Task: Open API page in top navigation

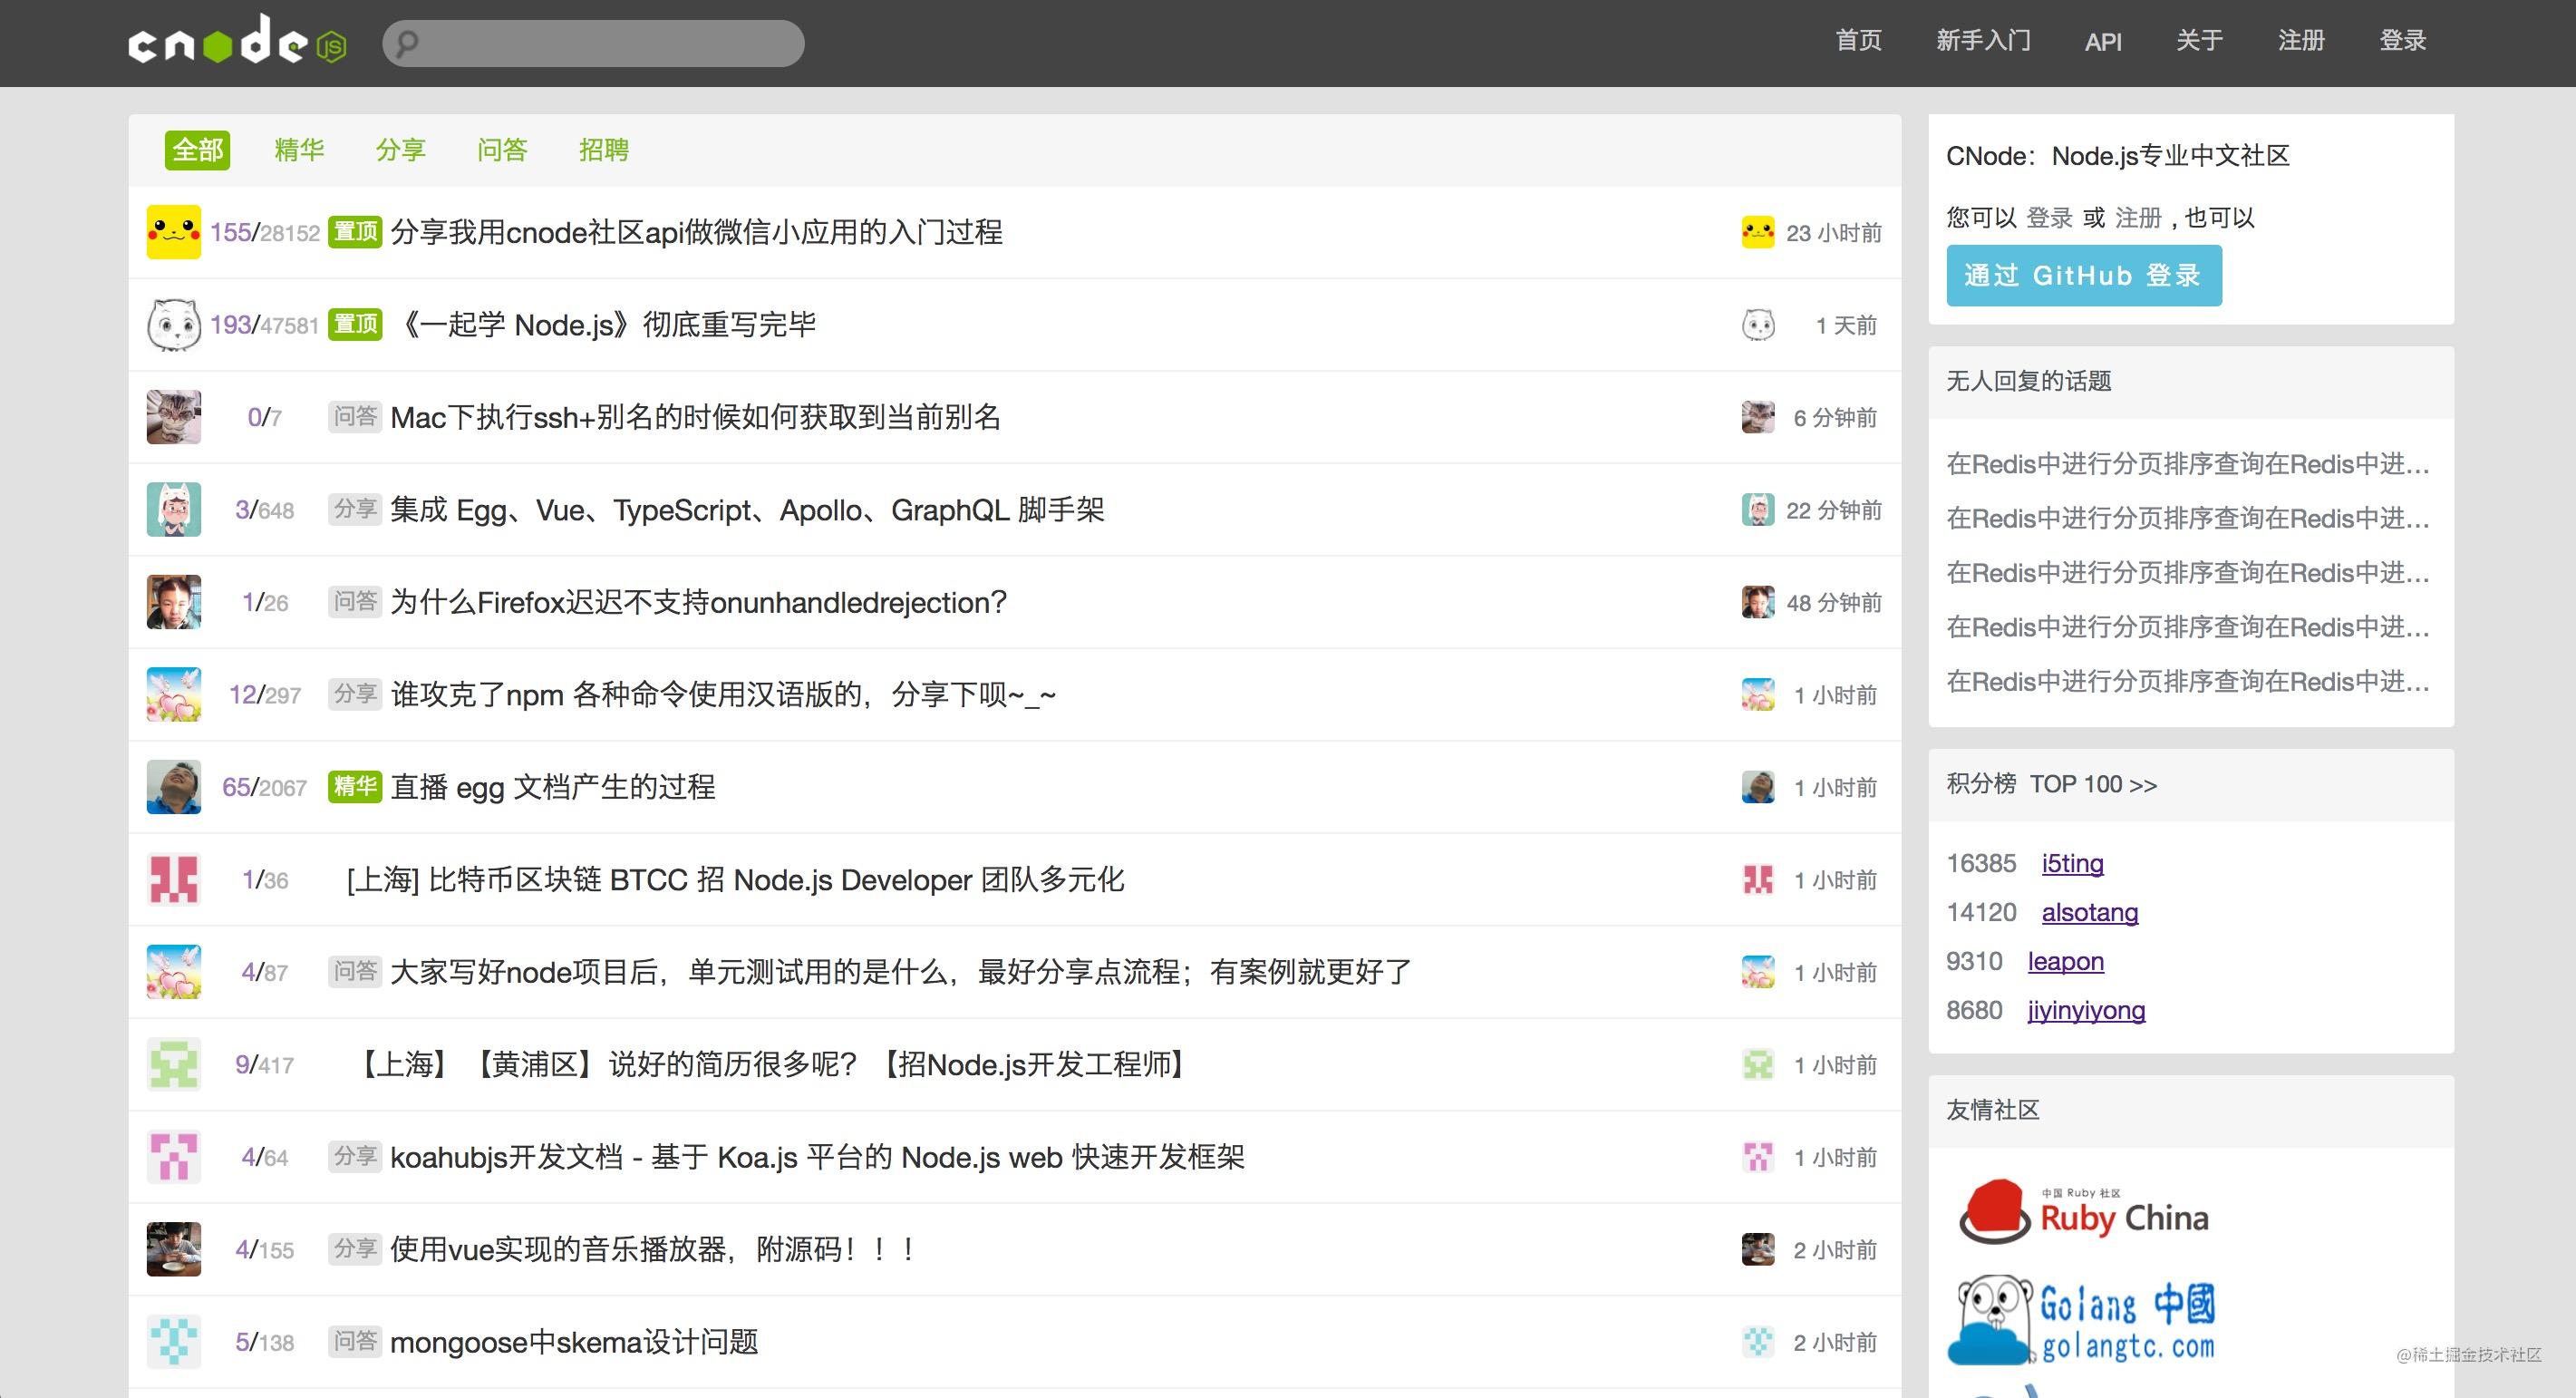Action: 2103,42
